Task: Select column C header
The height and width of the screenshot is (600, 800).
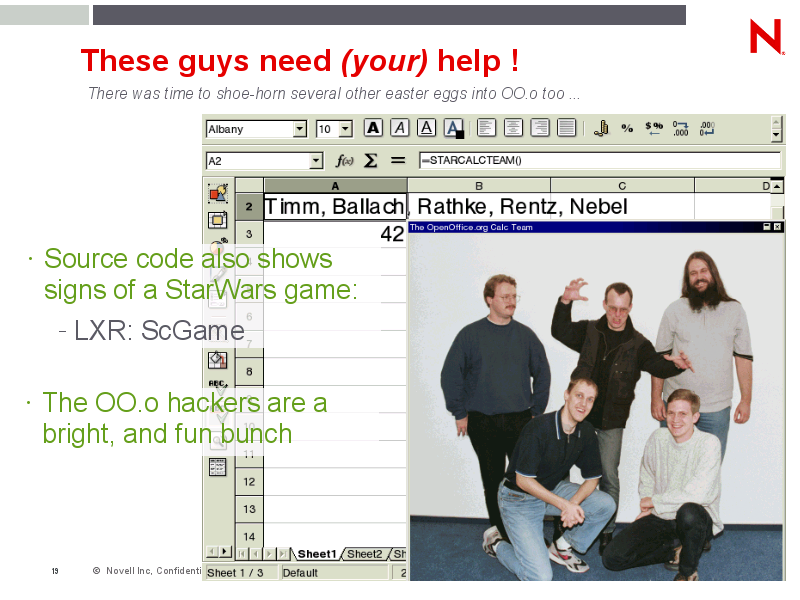Action: click(x=622, y=186)
